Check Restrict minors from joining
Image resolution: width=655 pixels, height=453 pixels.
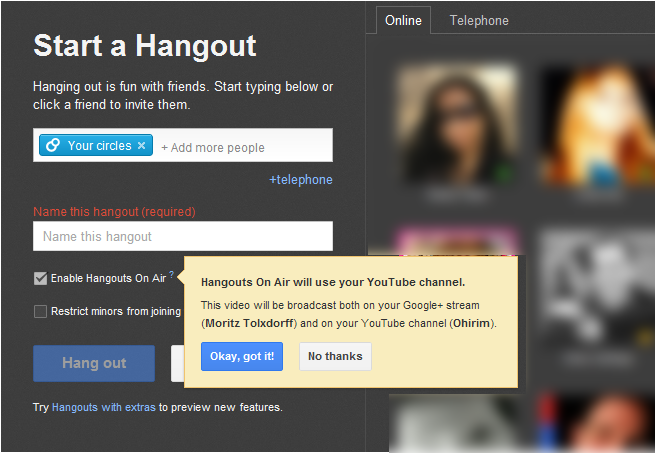click(41, 311)
